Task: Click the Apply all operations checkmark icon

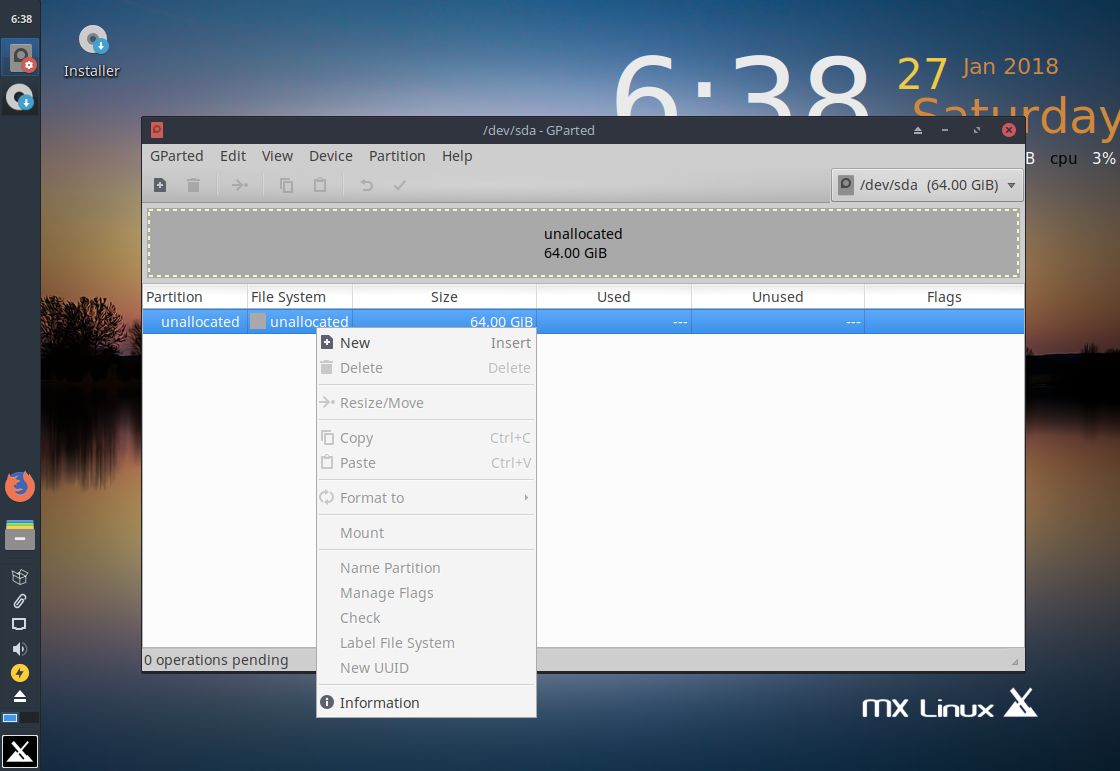Action: 400,185
